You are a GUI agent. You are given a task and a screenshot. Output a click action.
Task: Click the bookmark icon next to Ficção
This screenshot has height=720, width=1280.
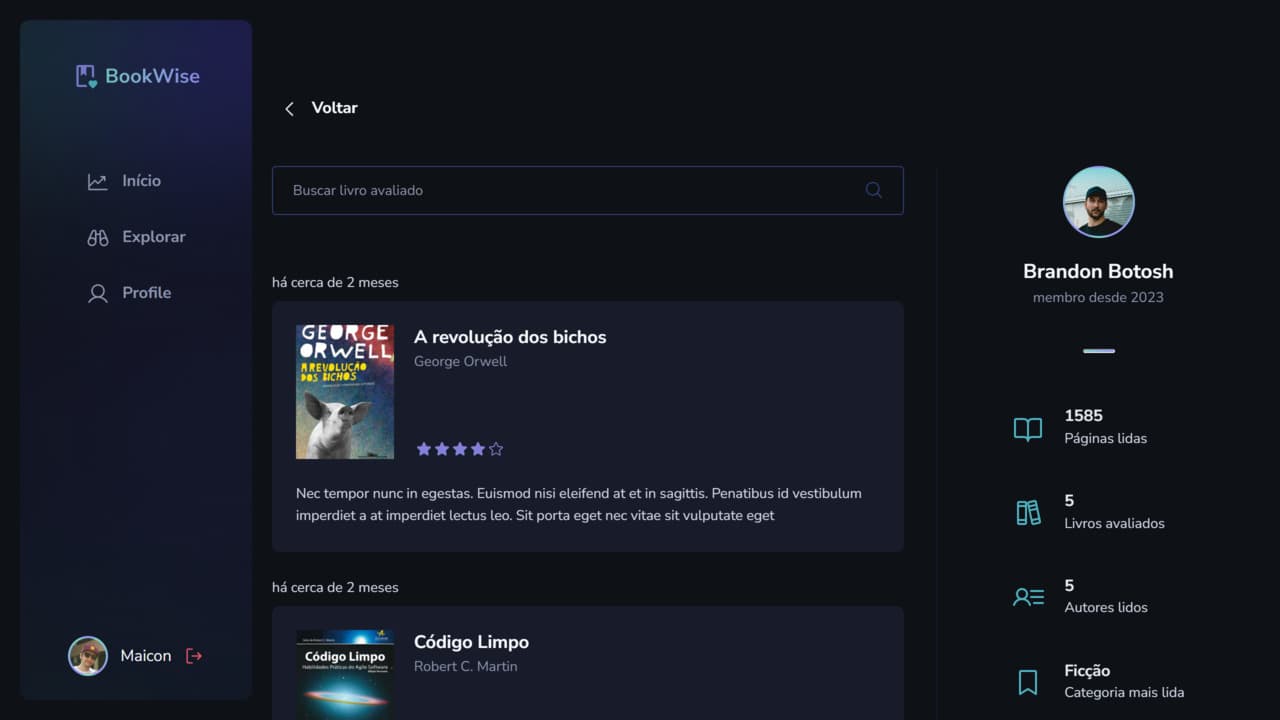1027,682
